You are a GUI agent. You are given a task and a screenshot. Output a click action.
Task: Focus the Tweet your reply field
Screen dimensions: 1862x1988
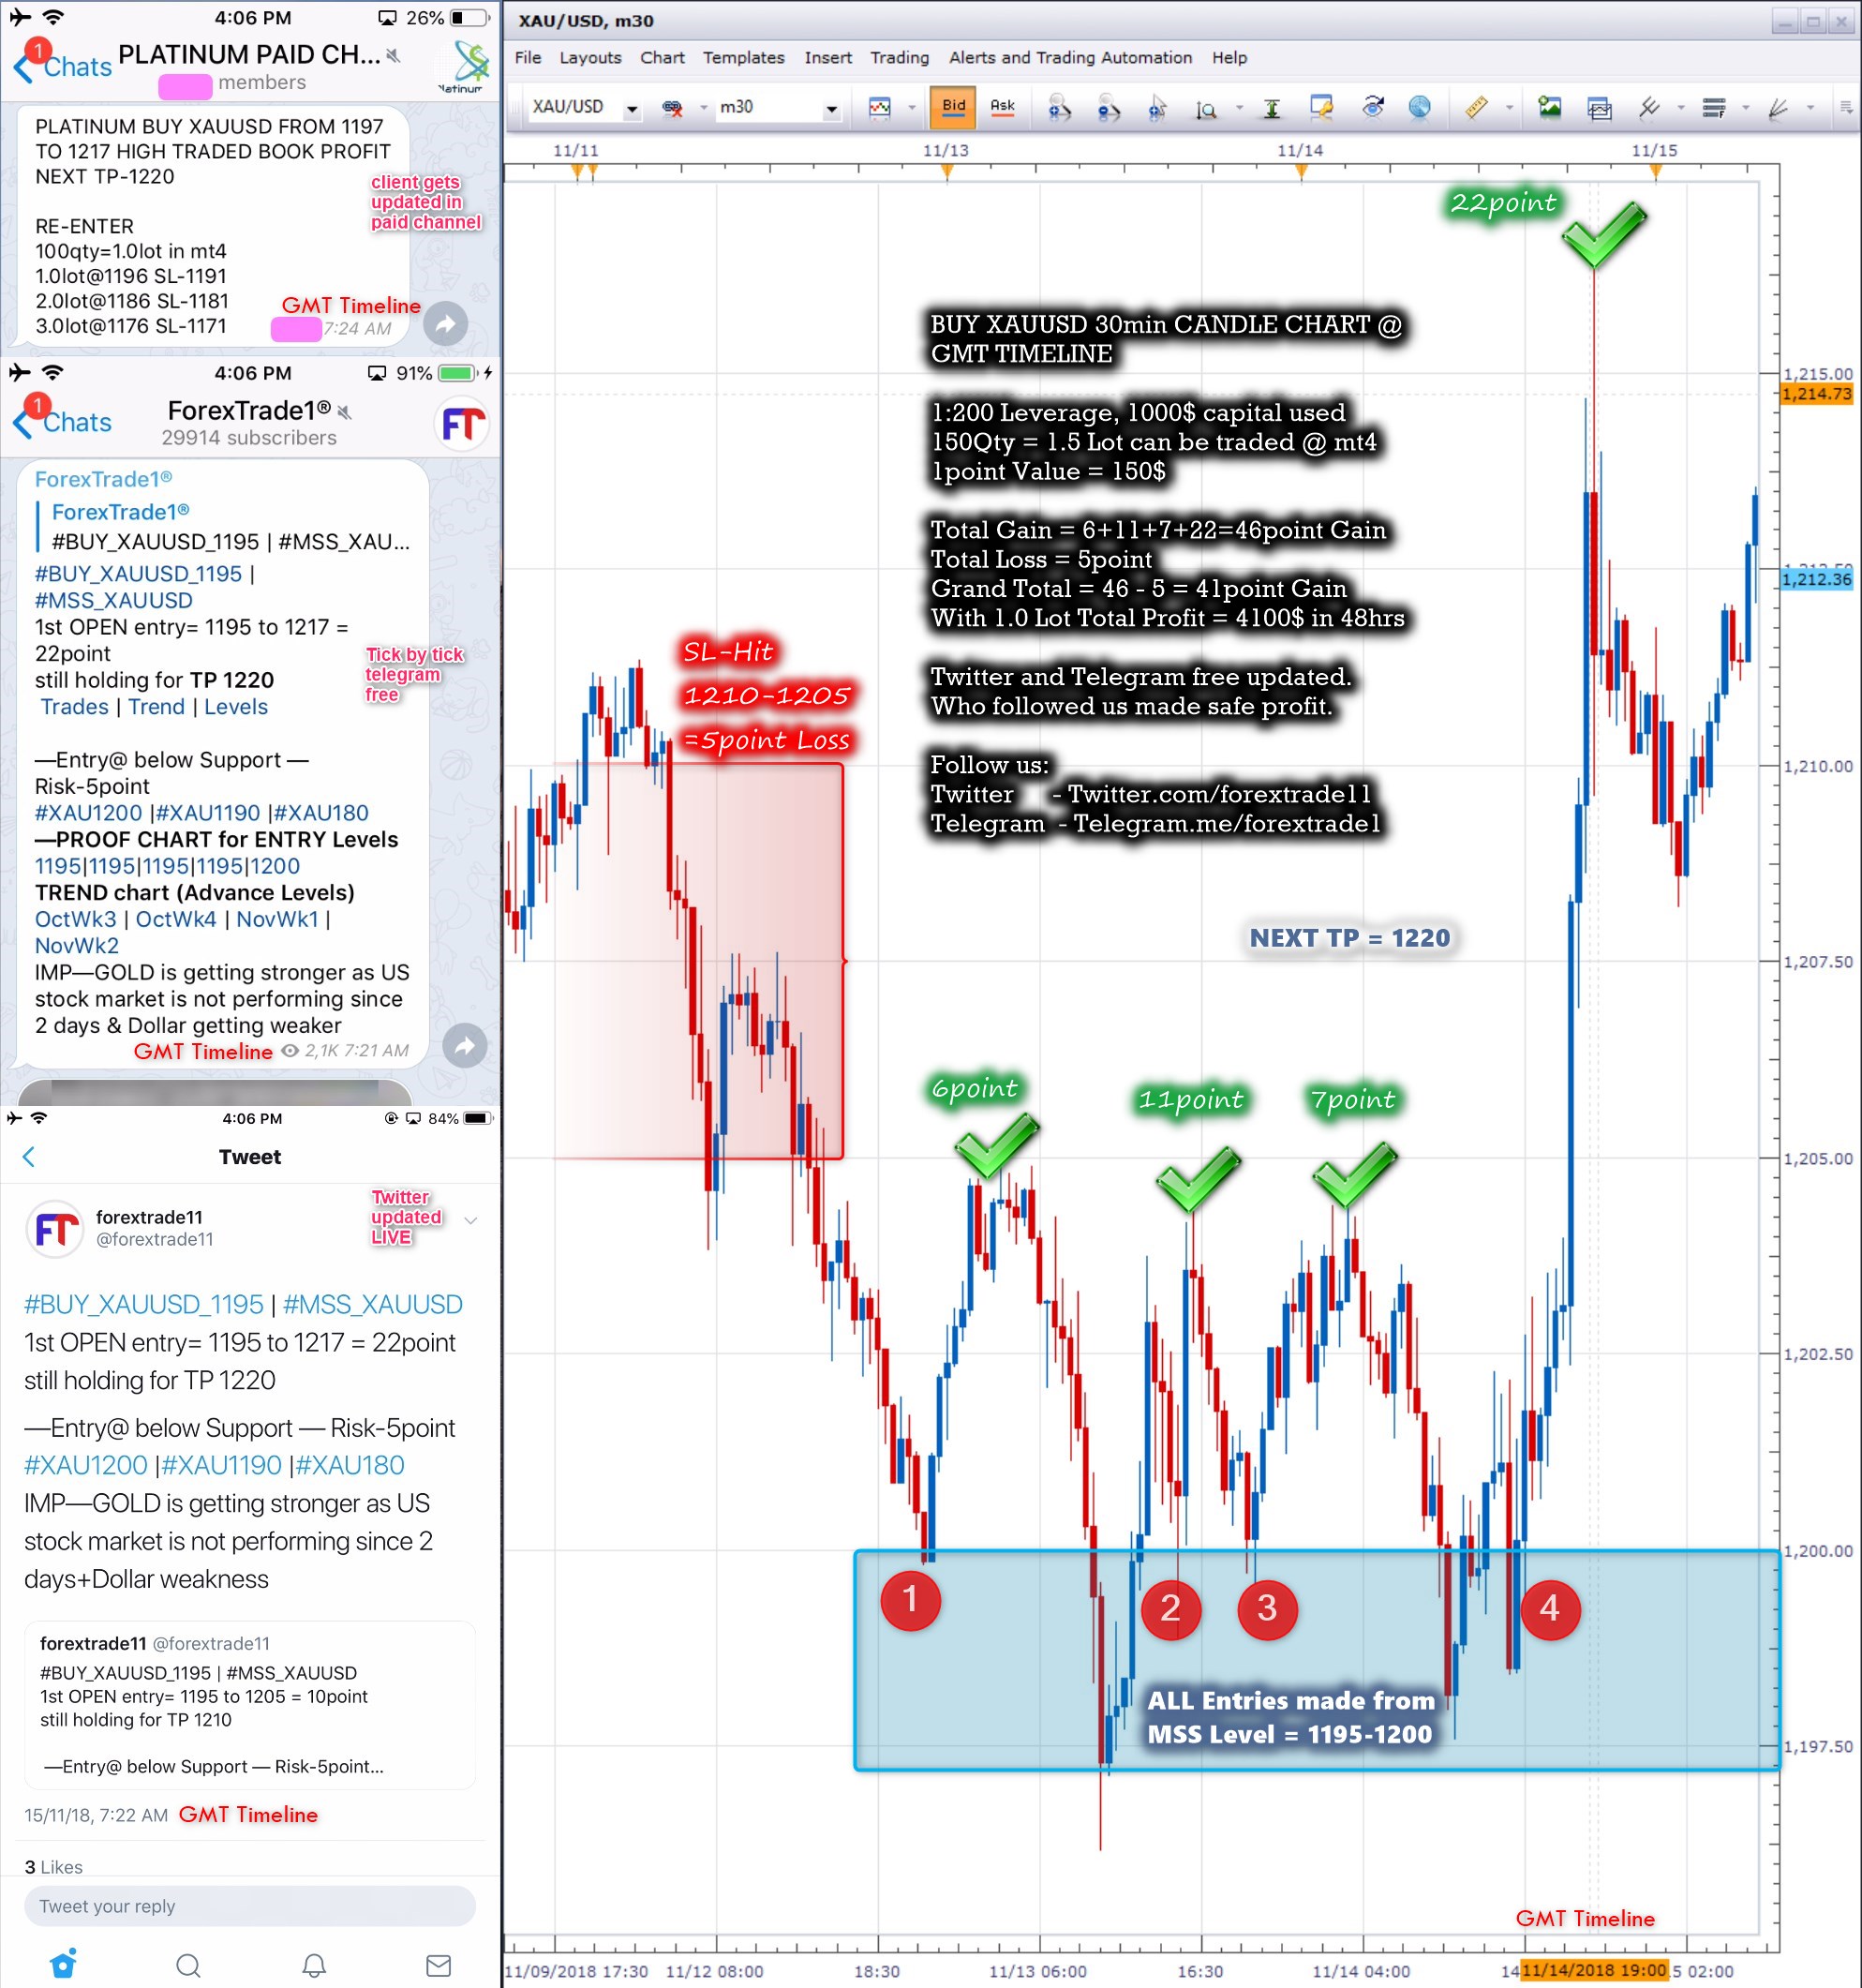tap(250, 1906)
